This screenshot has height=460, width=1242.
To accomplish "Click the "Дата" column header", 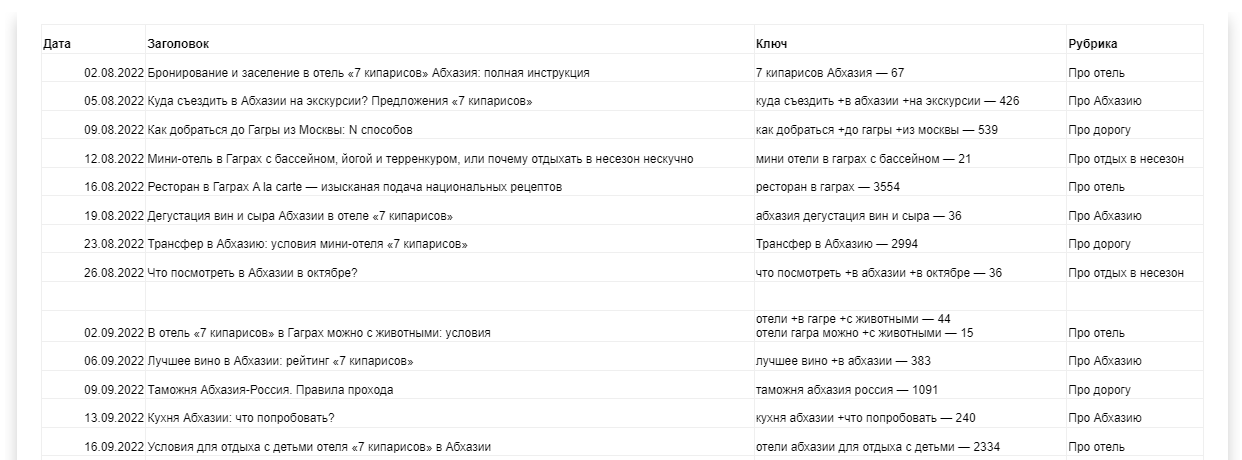I will coord(58,44).
